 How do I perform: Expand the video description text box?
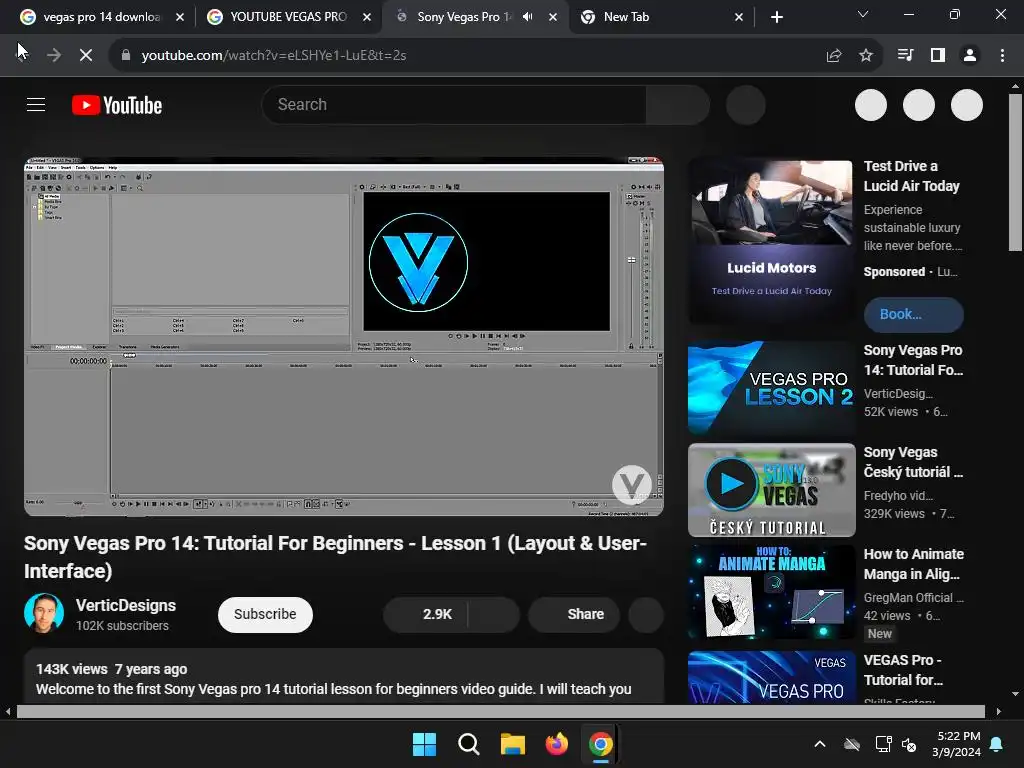click(344, 677)
